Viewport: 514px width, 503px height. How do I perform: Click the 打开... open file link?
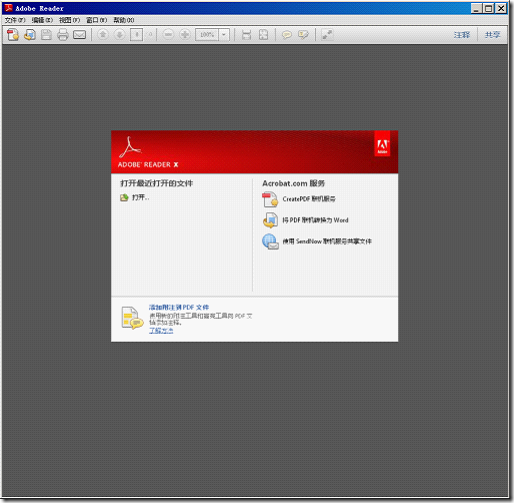141,198
